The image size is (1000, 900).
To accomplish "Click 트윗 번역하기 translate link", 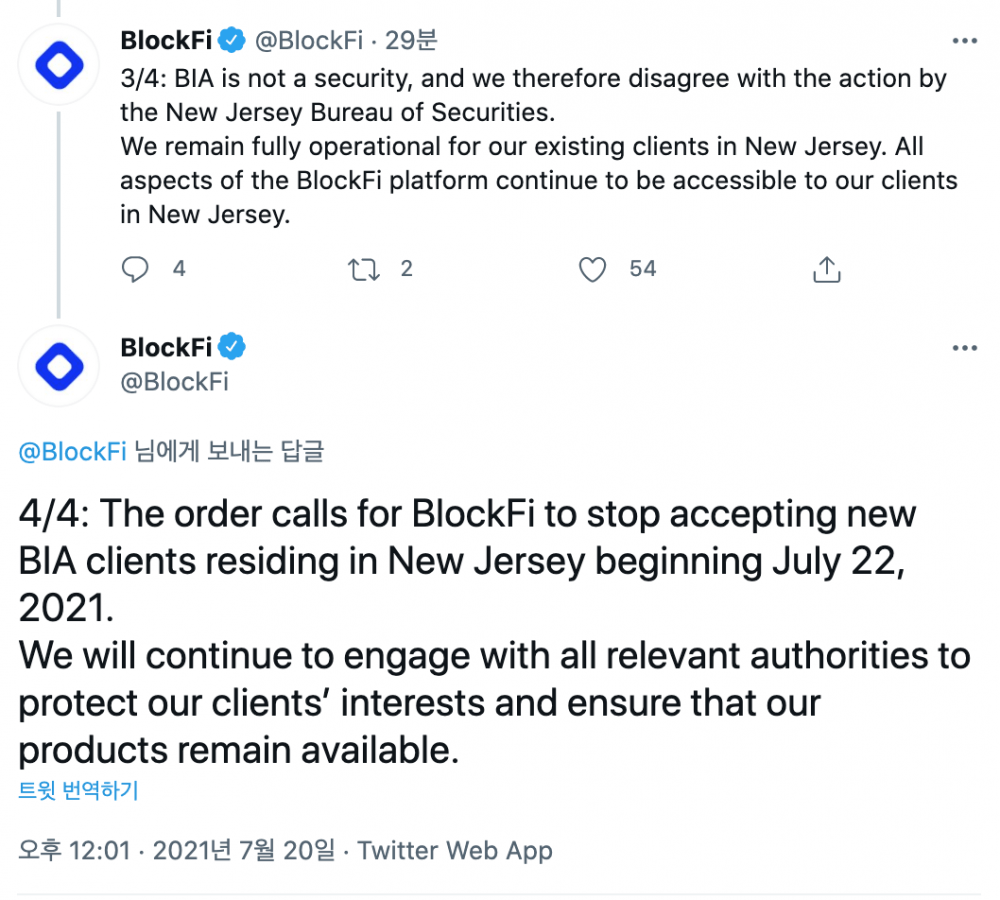I will point(78,790).
